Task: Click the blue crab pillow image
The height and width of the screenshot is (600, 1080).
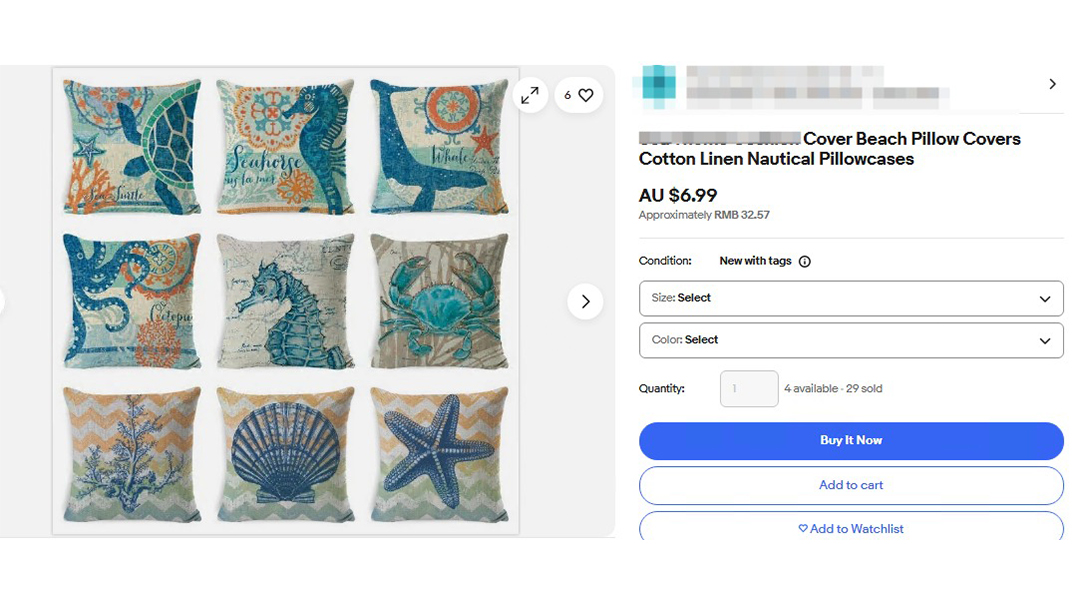Action: (439, 301)
